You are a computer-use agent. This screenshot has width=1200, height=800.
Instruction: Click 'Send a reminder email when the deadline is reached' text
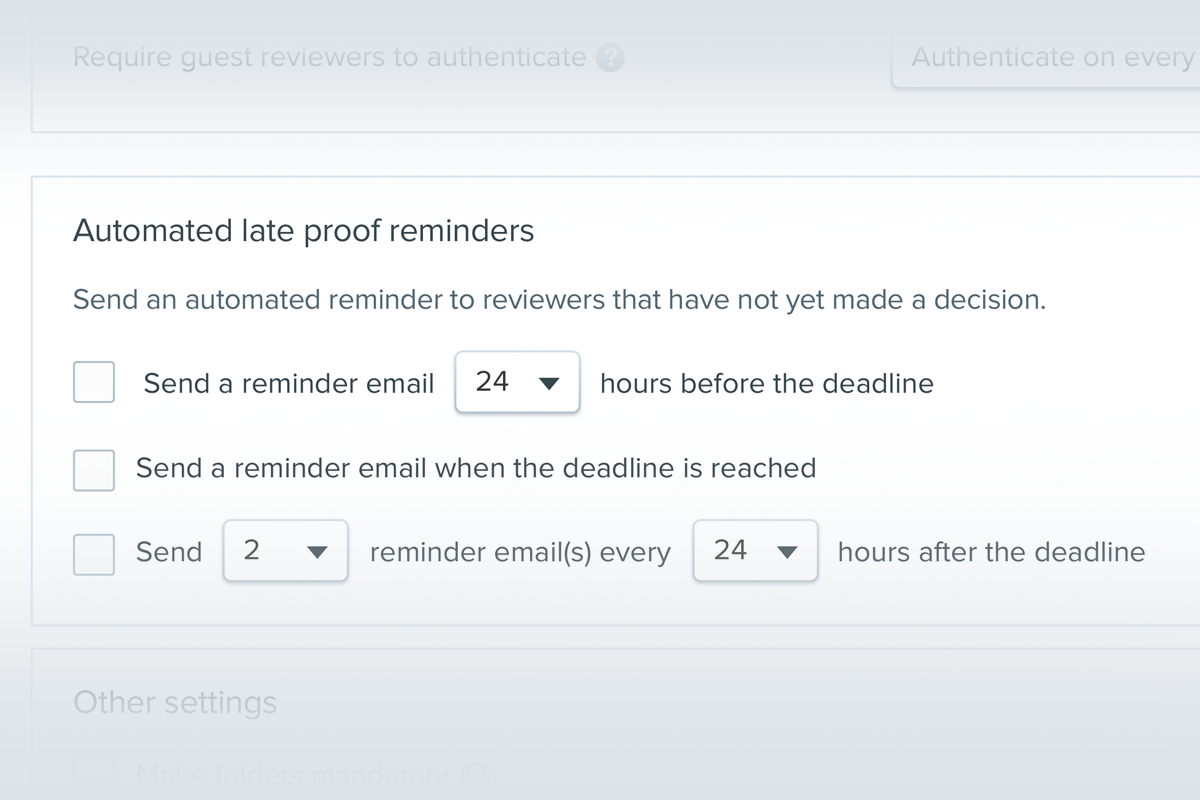[x=476, y=468]
